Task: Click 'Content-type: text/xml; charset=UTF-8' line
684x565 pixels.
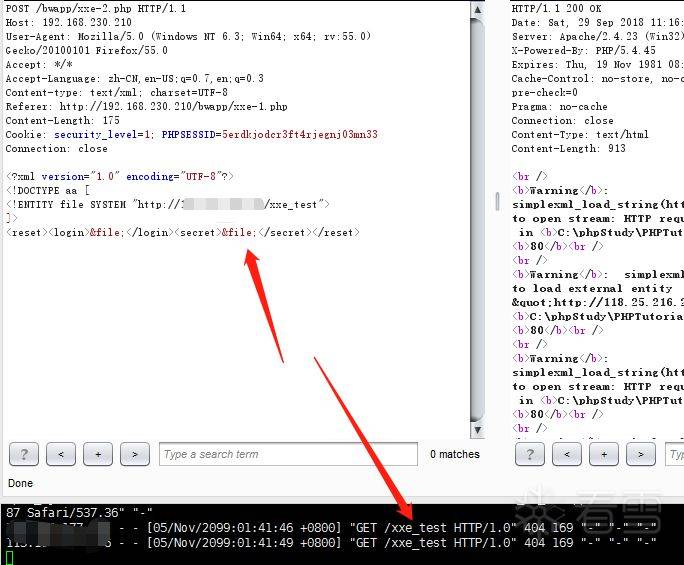Action: [116, 92]
